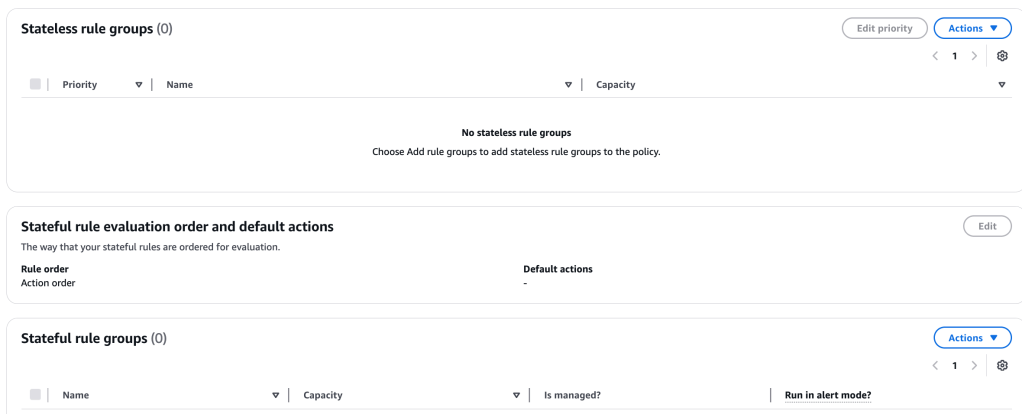This screenshot has height=414, width=1022.
Task: Edit stateful rule evaluation order
Action: [x=987, y=226]
